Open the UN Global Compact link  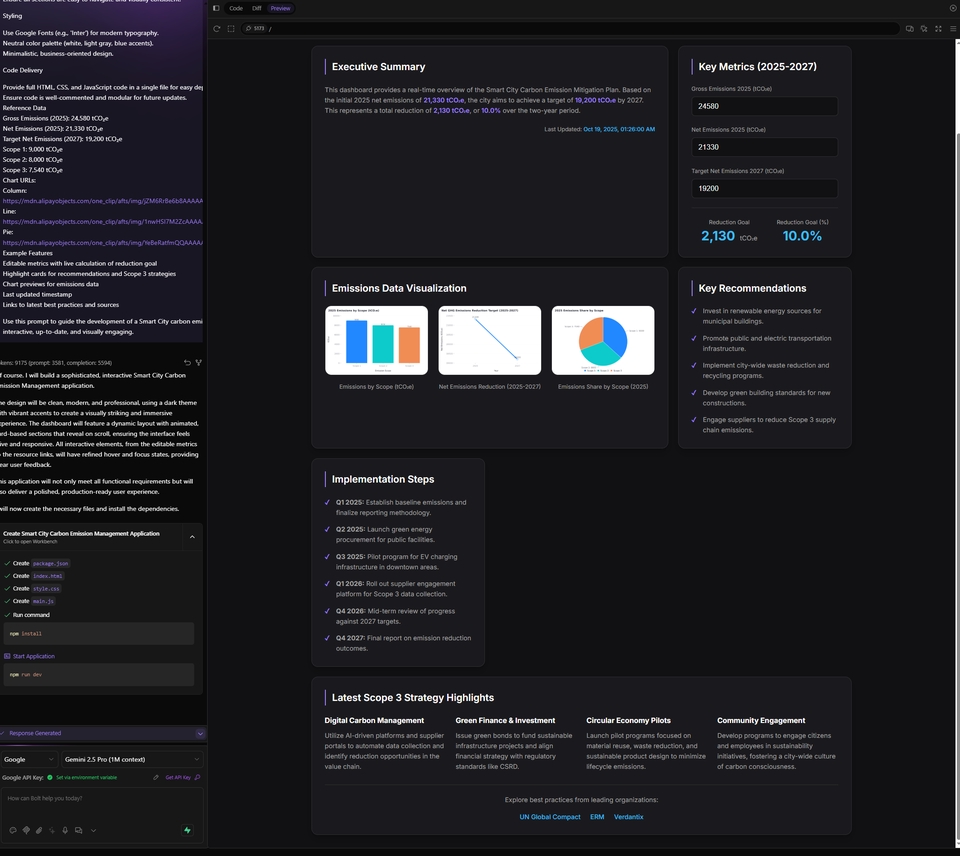click(550, 817)
